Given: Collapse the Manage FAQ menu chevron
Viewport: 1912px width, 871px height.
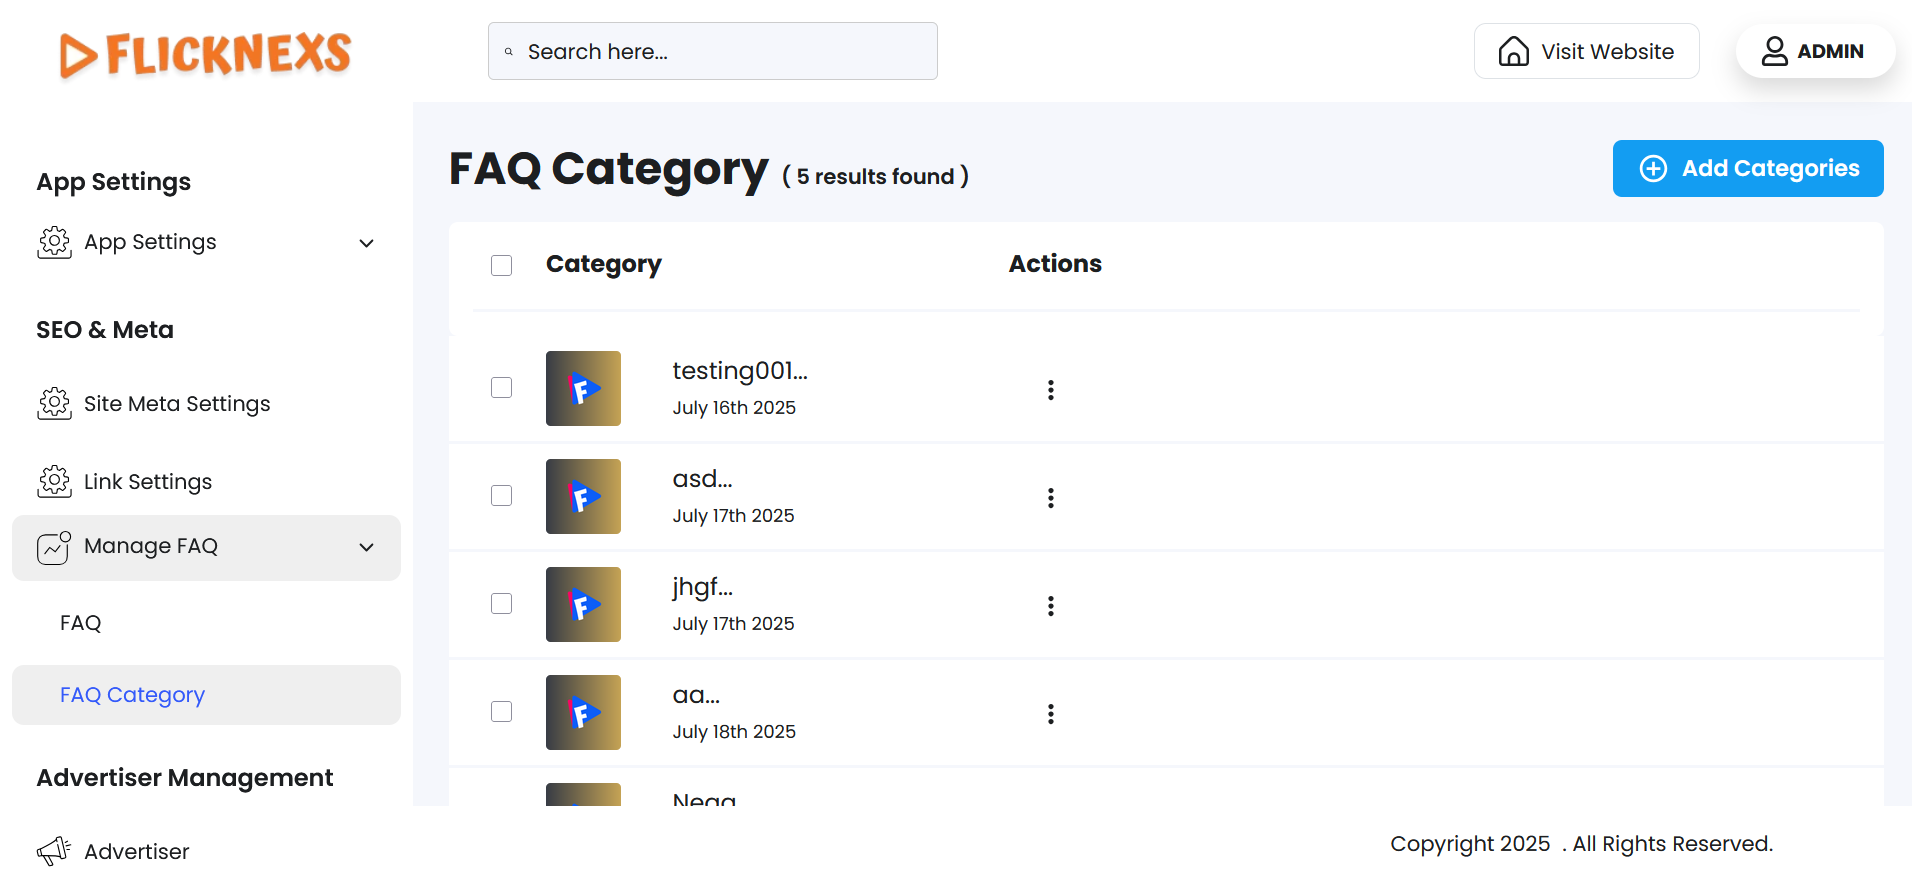Looking at the screenshot, I should (x=367, y=547).
